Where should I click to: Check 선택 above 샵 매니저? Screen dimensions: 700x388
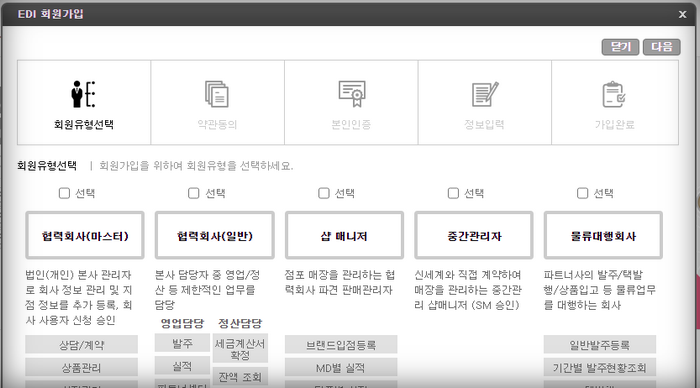click(323, 193)
